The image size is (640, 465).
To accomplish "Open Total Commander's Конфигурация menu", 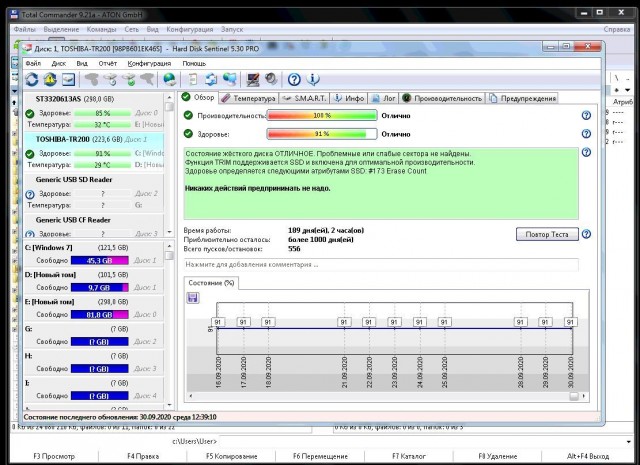I will pos(190,29).
